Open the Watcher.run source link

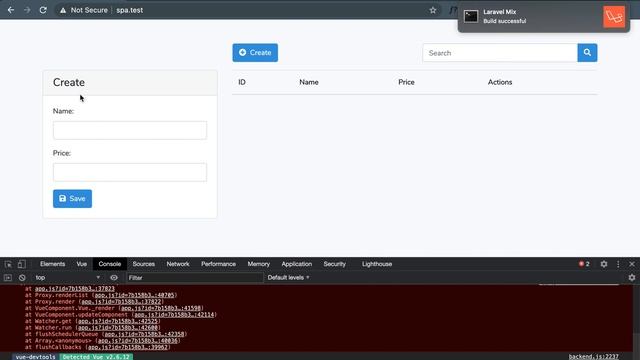118,328
